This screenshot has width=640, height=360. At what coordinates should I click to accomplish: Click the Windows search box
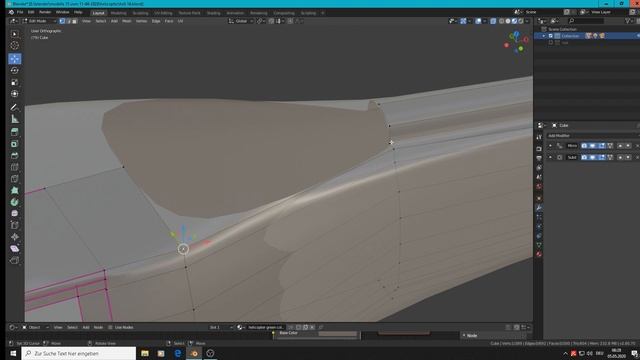tap(78, 353)
